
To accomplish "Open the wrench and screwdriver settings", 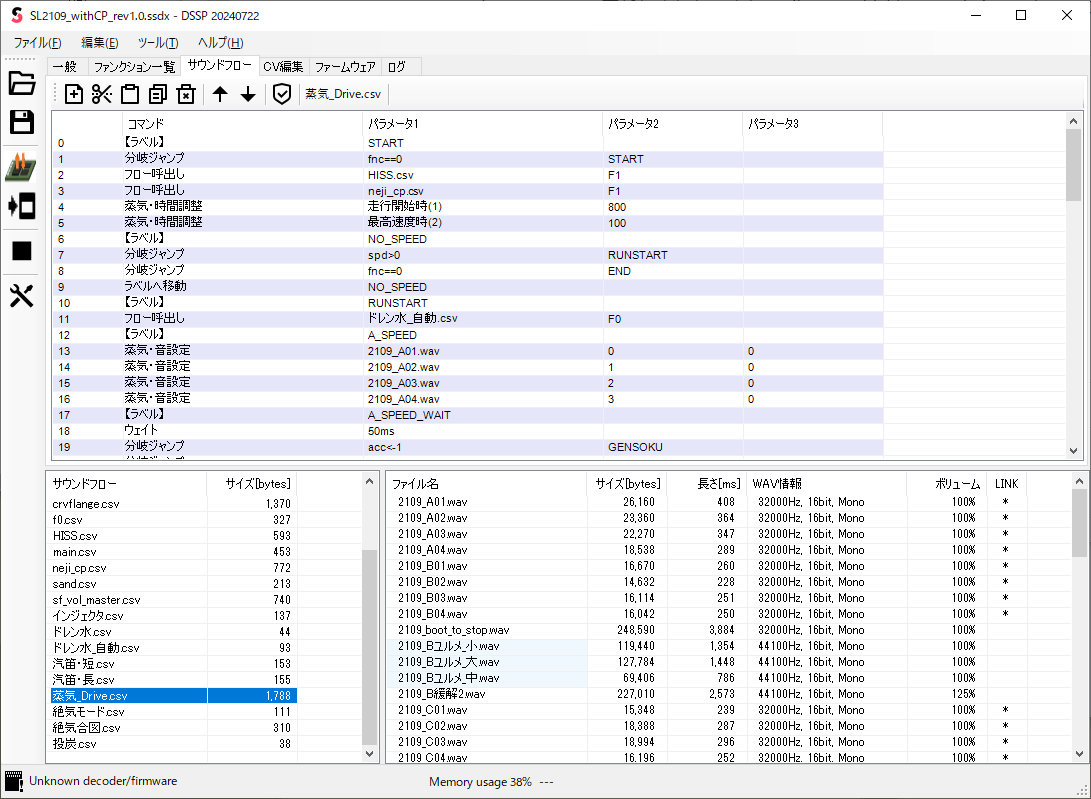I will pos(22,295).
